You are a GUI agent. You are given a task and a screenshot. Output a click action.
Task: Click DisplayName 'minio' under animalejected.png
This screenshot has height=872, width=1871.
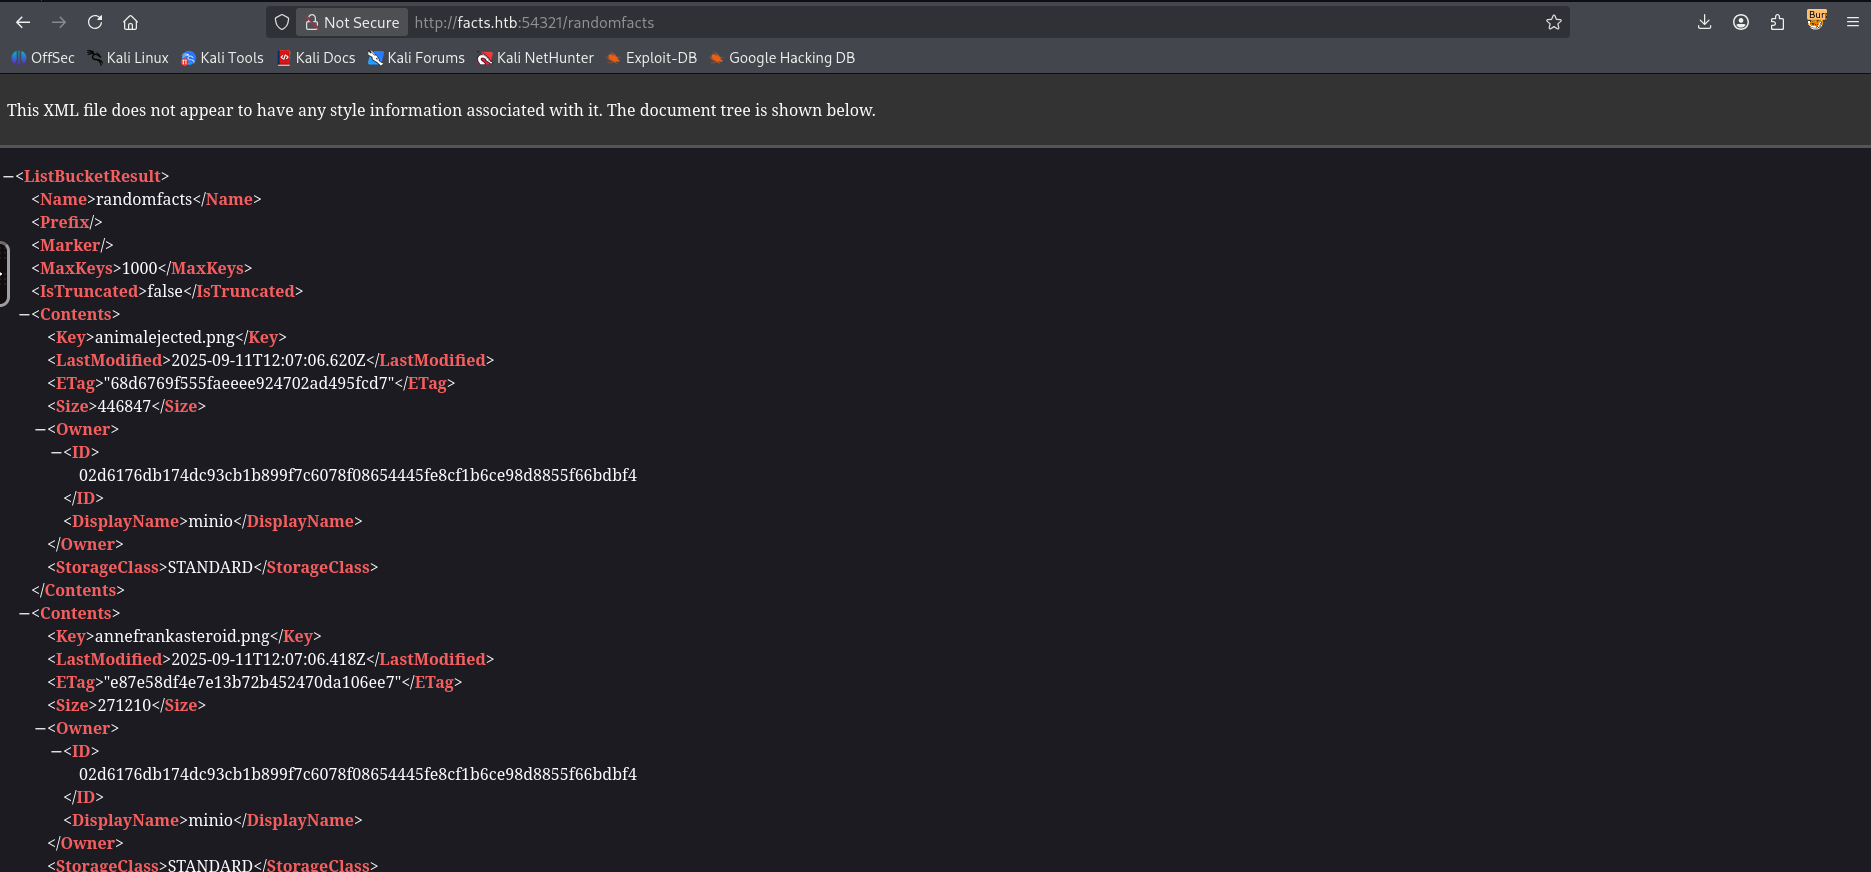point(210,521)
